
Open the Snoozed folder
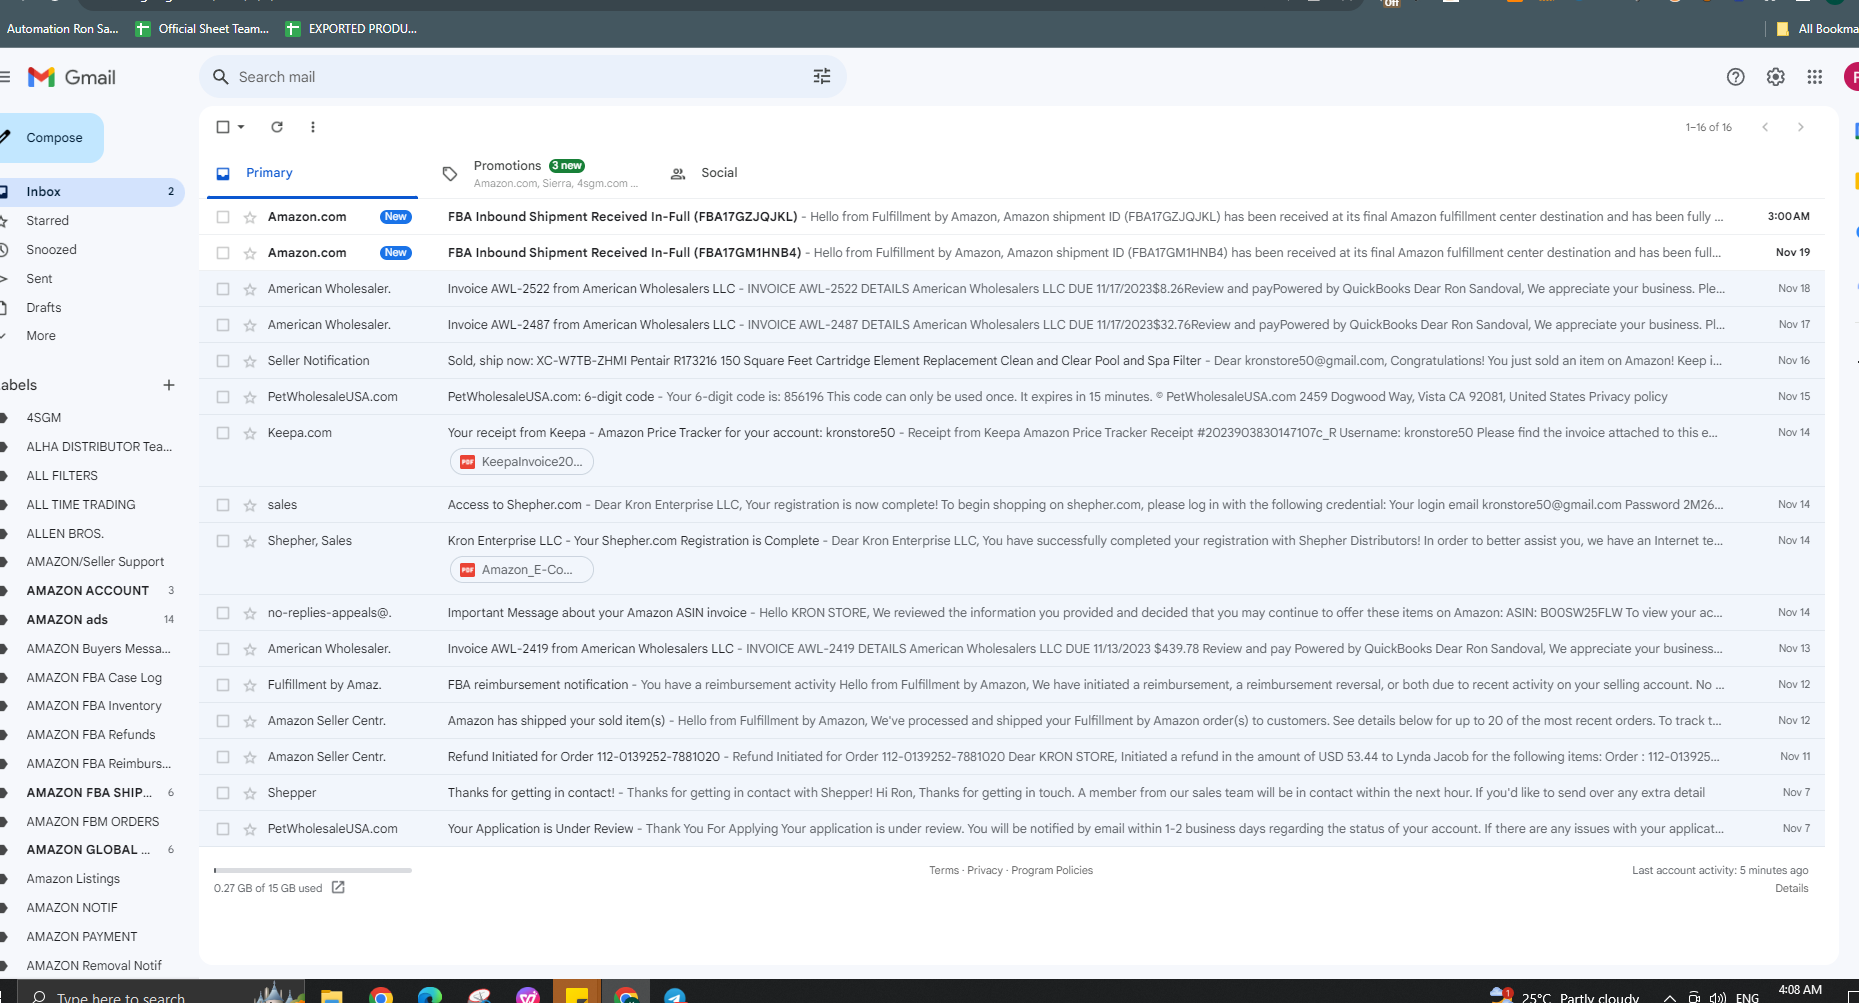point(51,250)
